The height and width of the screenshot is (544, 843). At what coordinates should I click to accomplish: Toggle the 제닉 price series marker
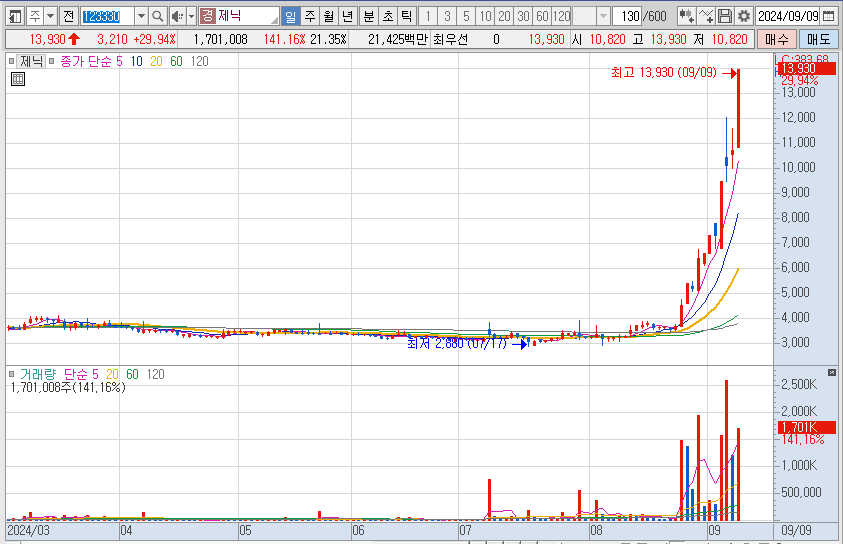(x=11, y=61)
